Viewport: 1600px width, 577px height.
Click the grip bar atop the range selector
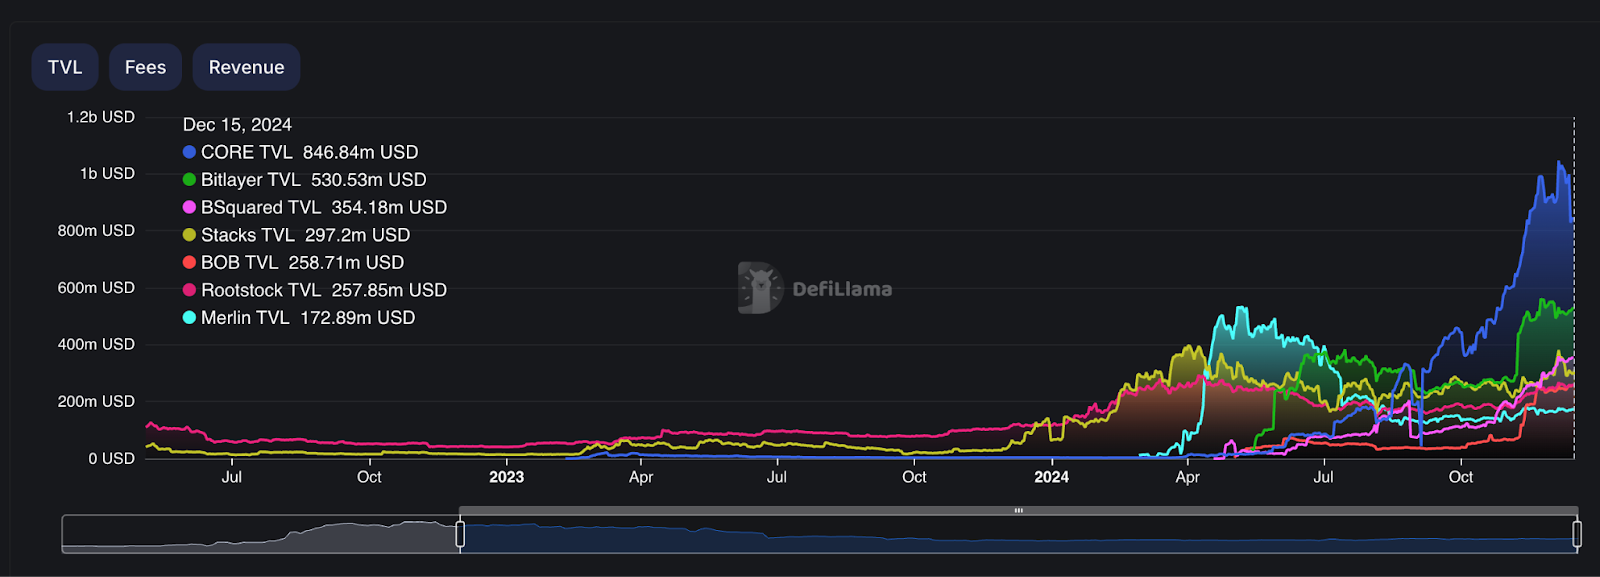pos(1018,511)
